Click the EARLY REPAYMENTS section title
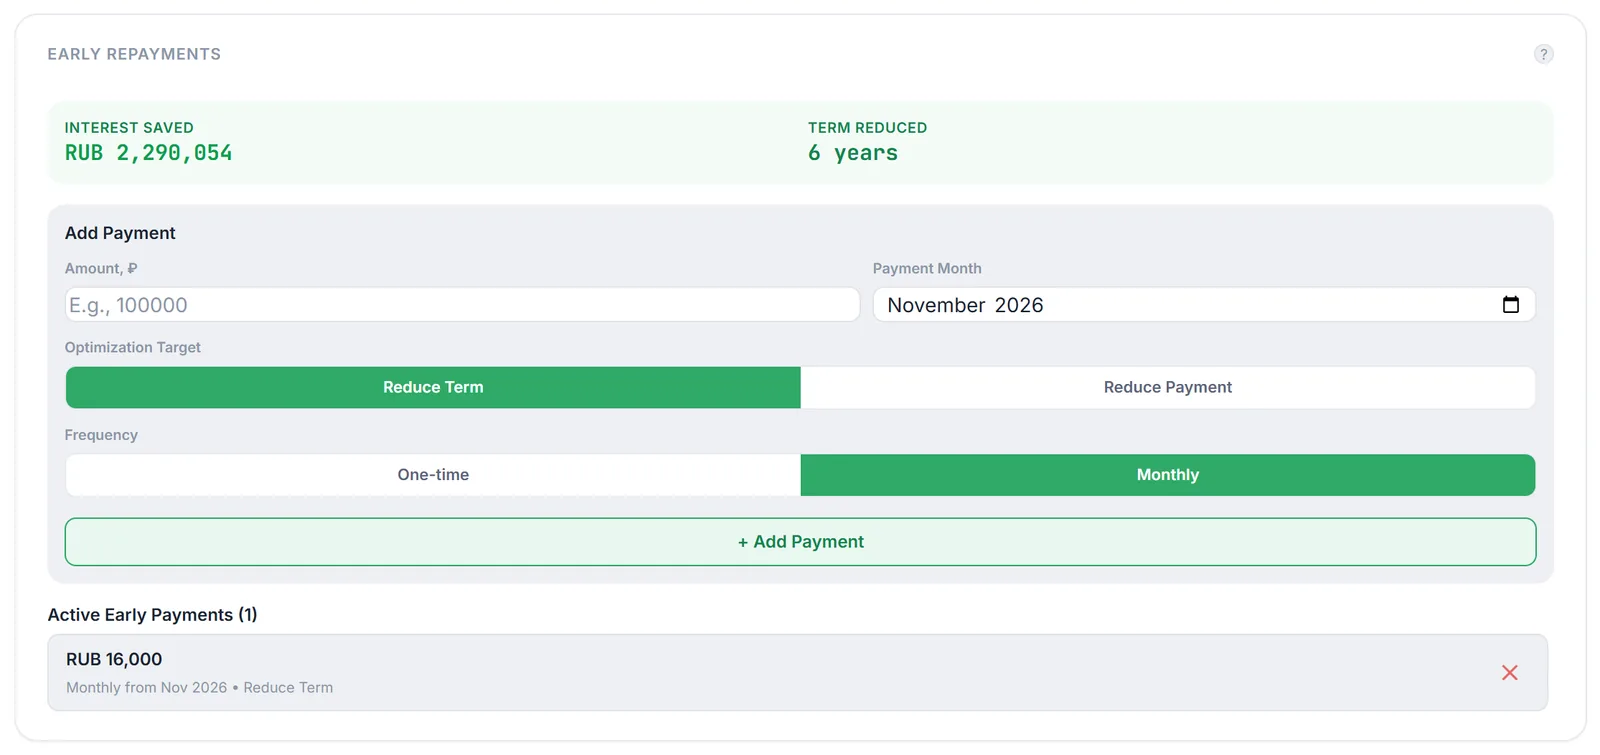1600x755 pixels. (x=134, y=54)
